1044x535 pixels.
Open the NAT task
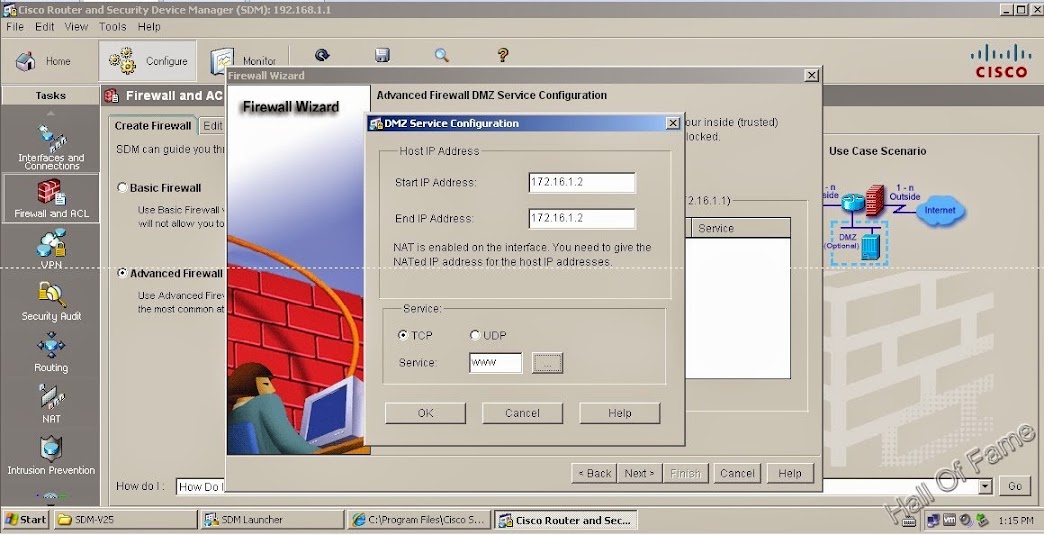tap(51, 404)
